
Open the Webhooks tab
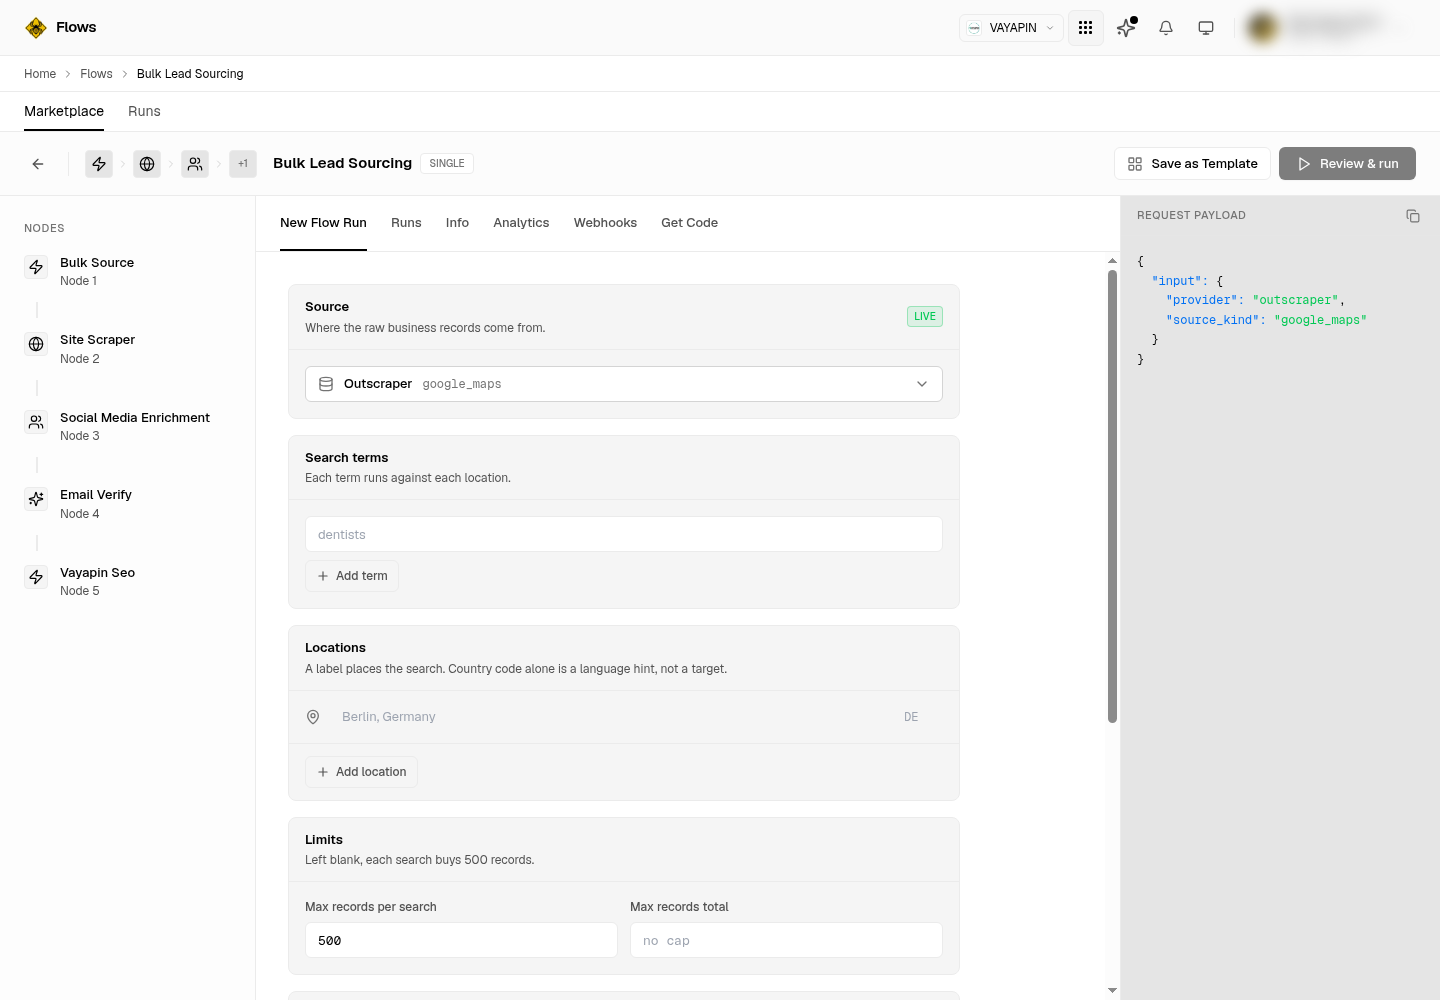(605, 223)
